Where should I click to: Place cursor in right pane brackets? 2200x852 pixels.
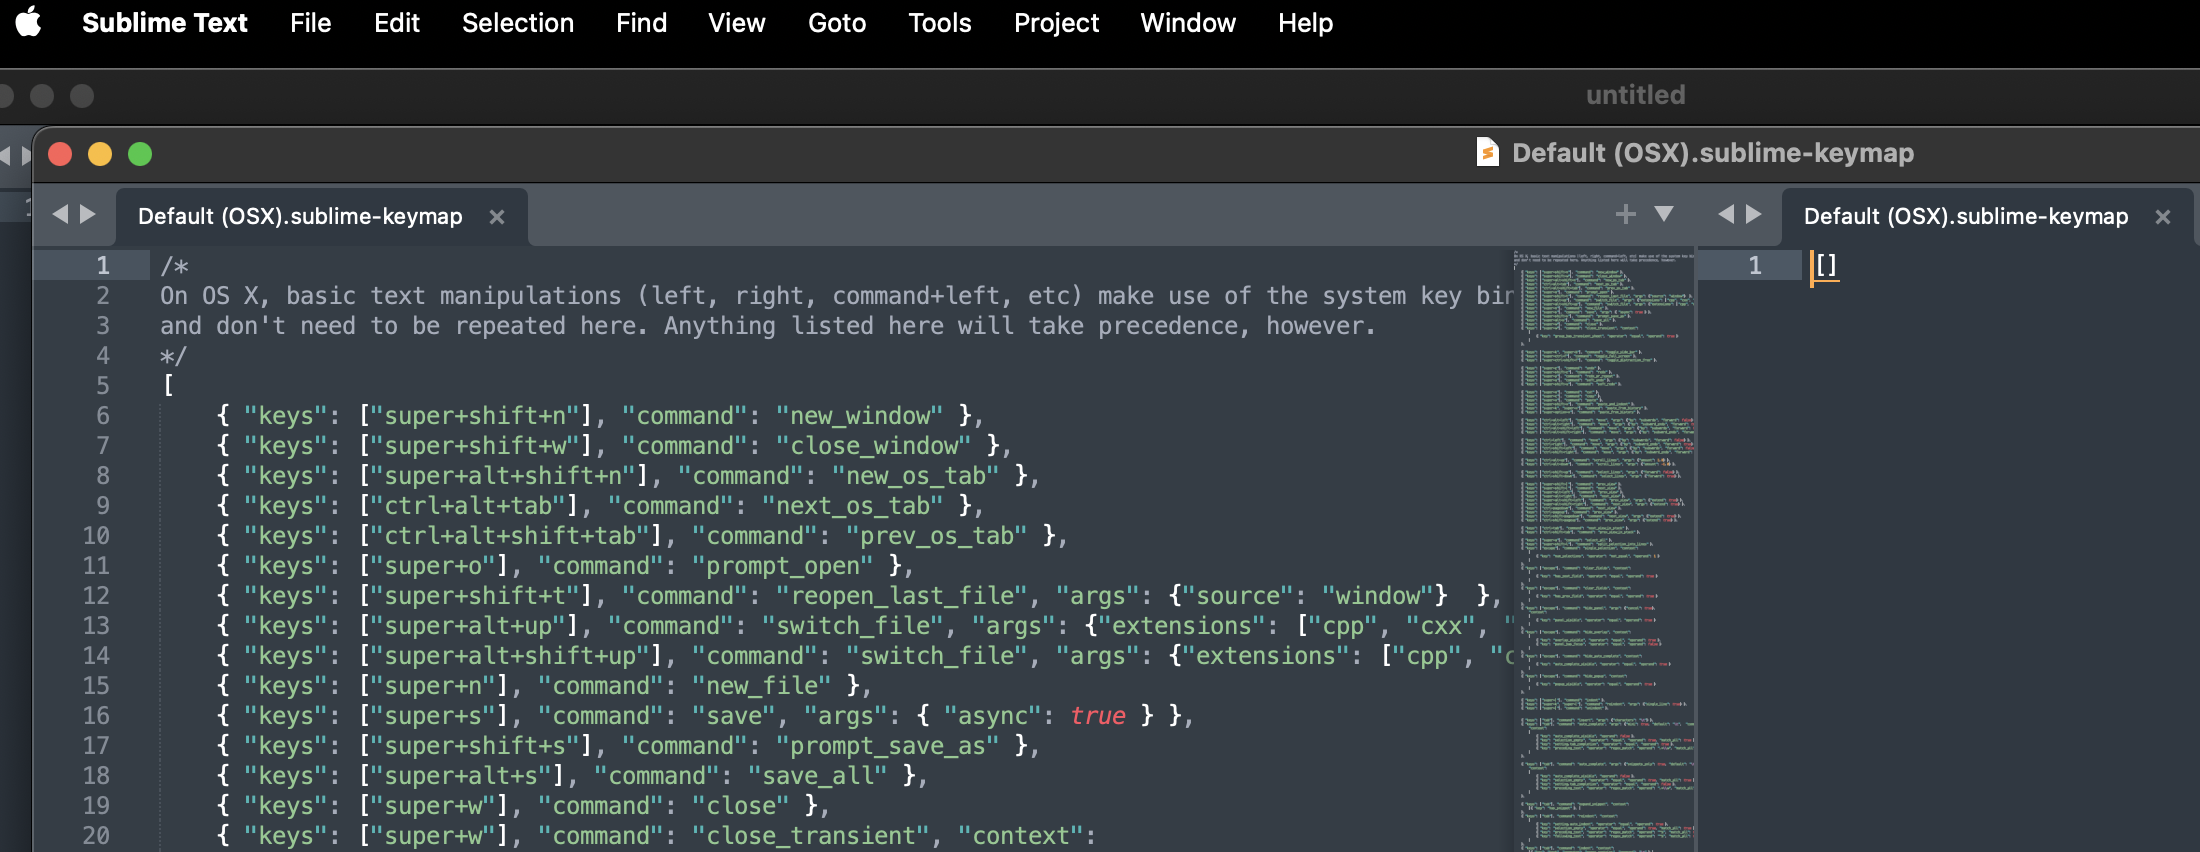click(1826, 265)
